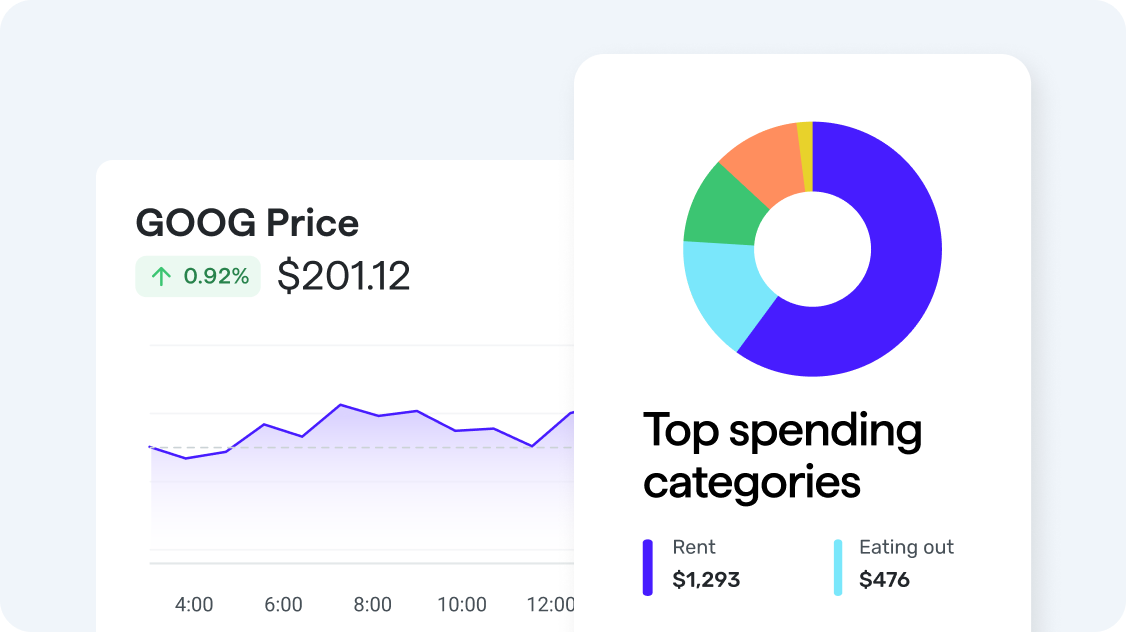Click the $201.12 price value
Image resolution: width=1126 pixels, height=632 pixels.
point(343,277)
